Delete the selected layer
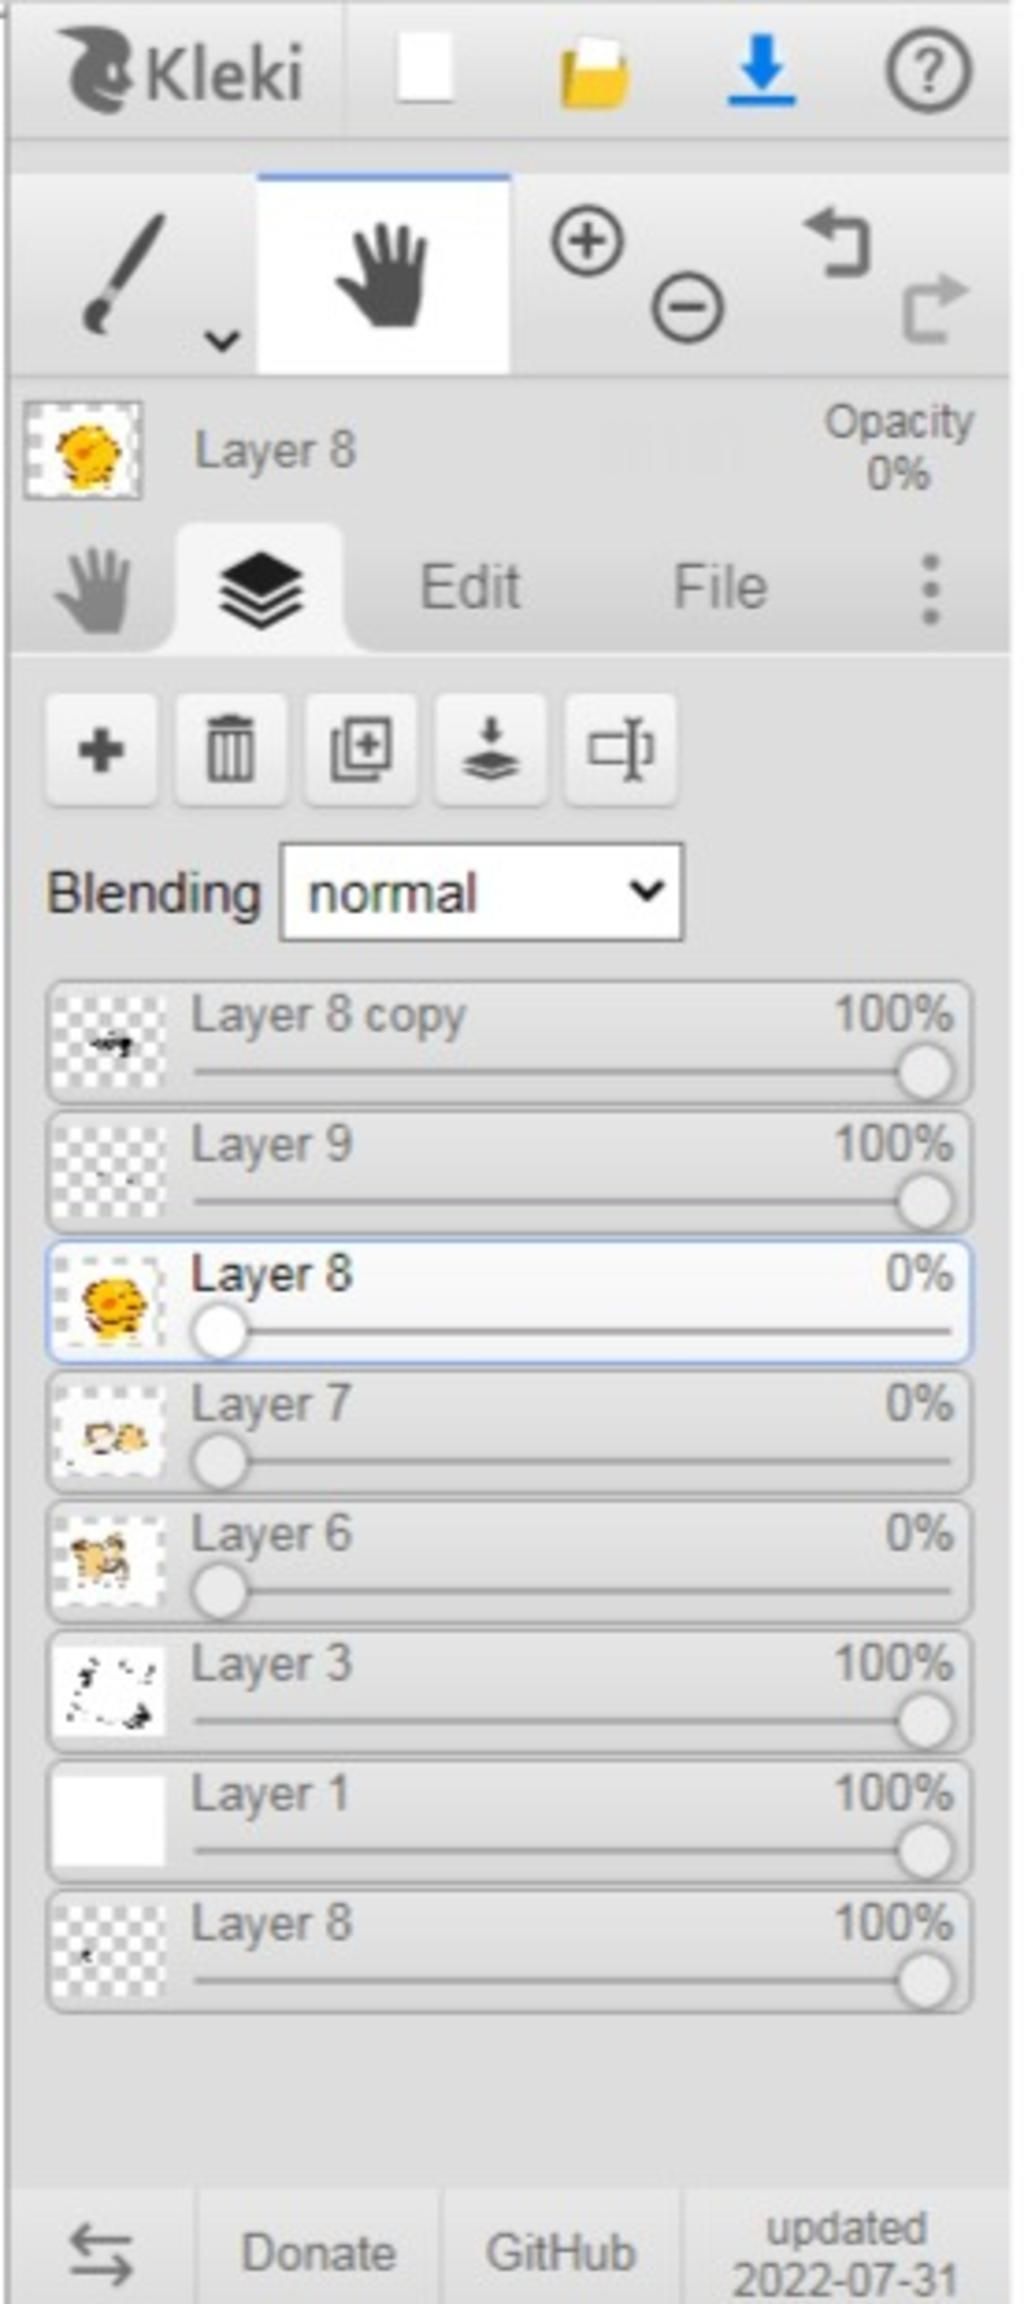This screenshot has height=2304, width=1024. [231, 749]
